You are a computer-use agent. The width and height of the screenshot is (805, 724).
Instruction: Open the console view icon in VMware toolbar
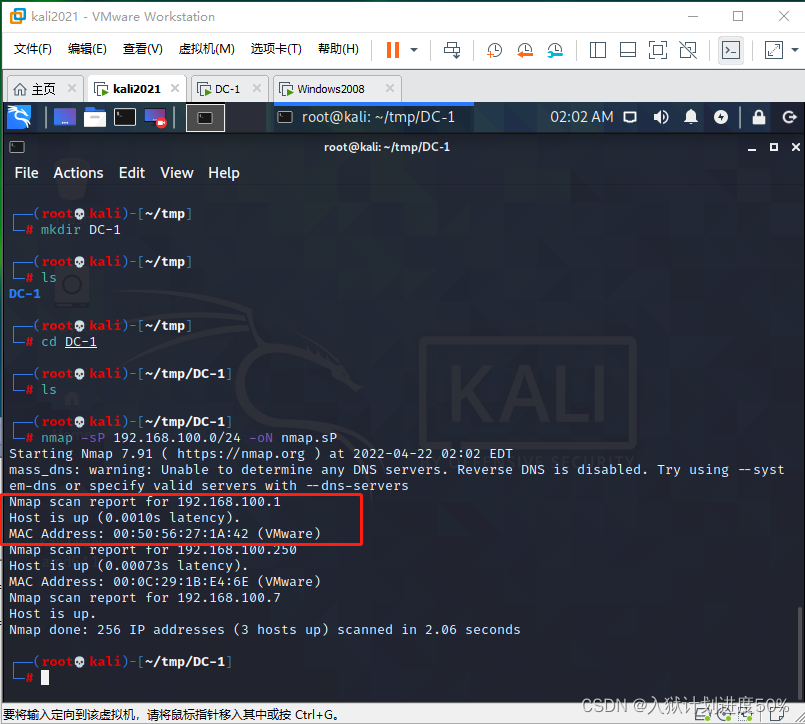pos(731,50)
